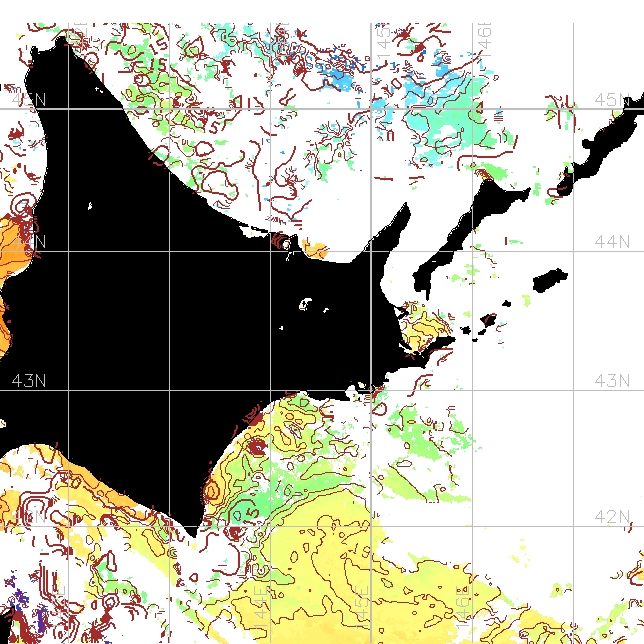644x644 pixels.
Task: Click the top 146 longitude label
Action: click(484, 40)
